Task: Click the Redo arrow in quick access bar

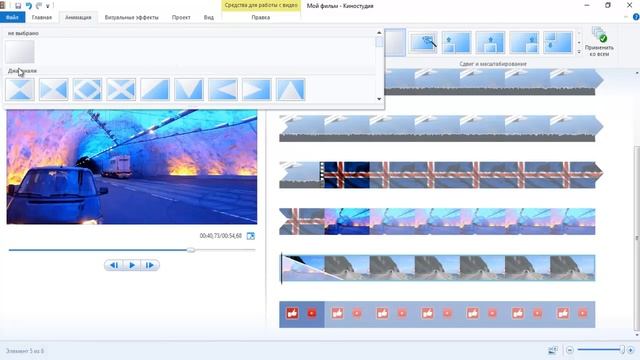Action: click(x=39, y=6)
